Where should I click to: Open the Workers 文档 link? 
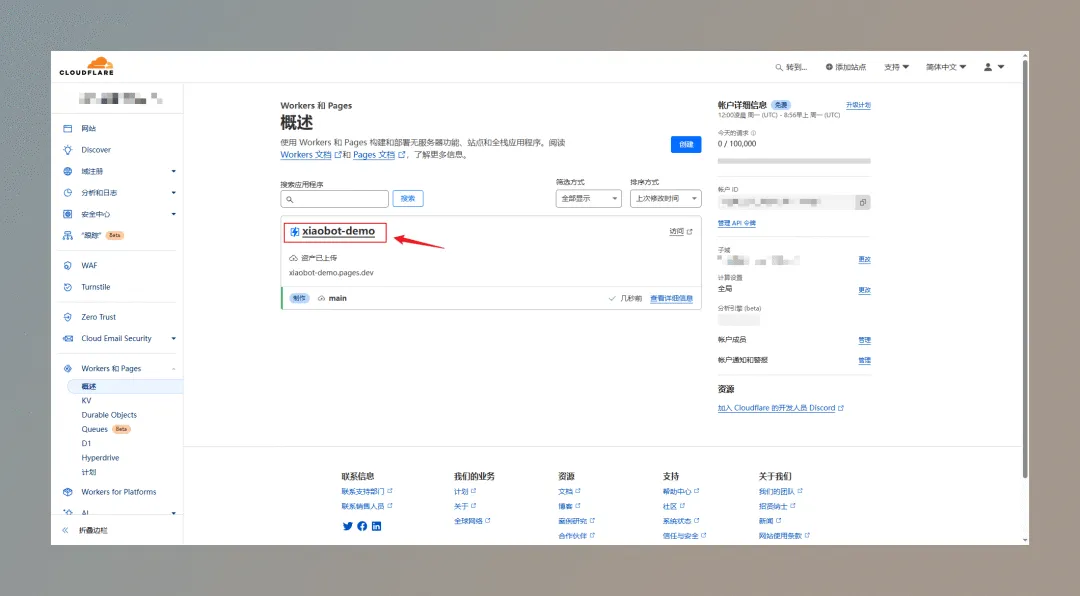(x=306, y=155)
